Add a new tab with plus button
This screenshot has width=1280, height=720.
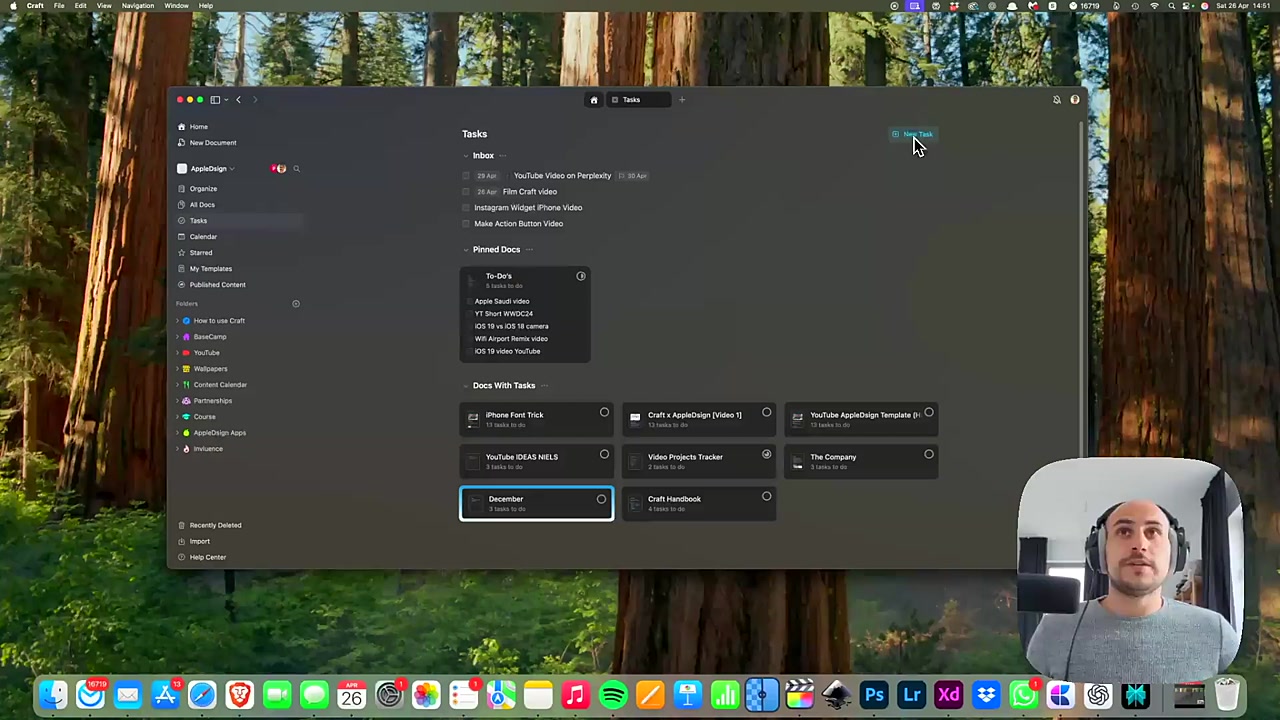[x=682, y=100]
